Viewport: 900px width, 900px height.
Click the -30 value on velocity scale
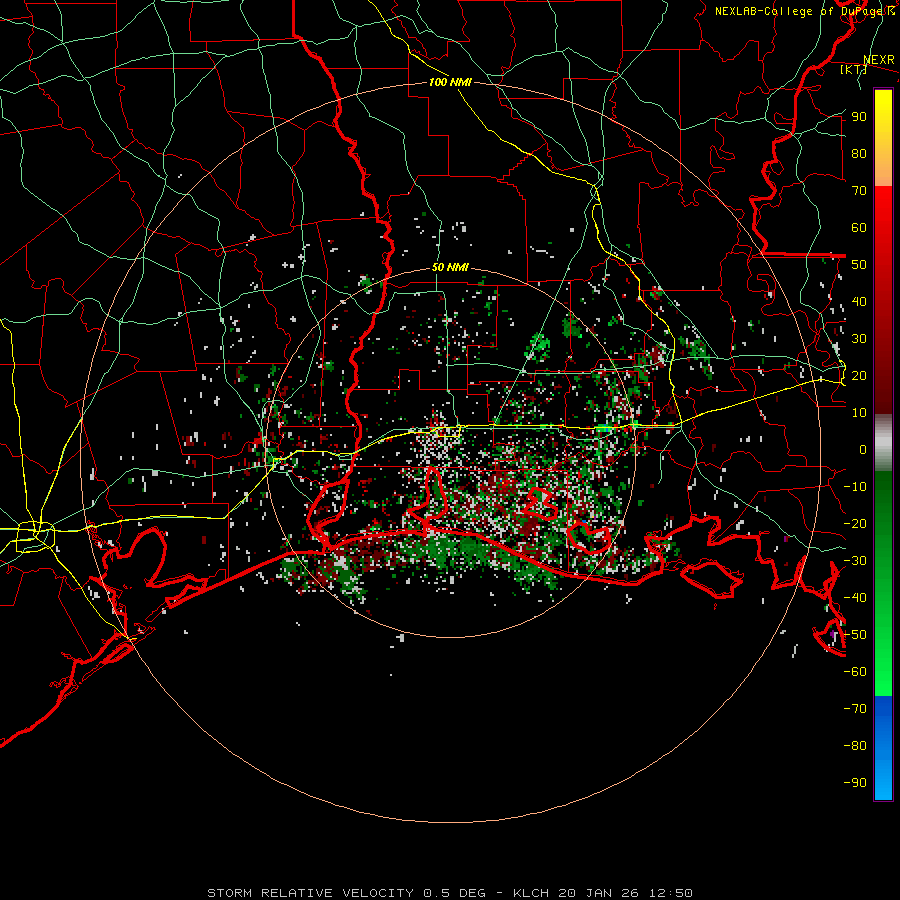pyautogui.click(x=855, y=561)
